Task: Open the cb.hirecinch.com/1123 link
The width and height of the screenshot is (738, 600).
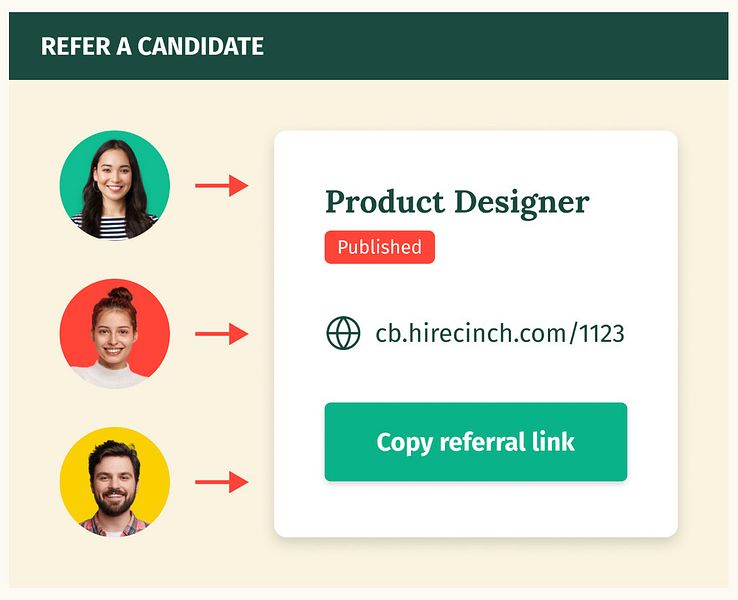Action: 500,333
